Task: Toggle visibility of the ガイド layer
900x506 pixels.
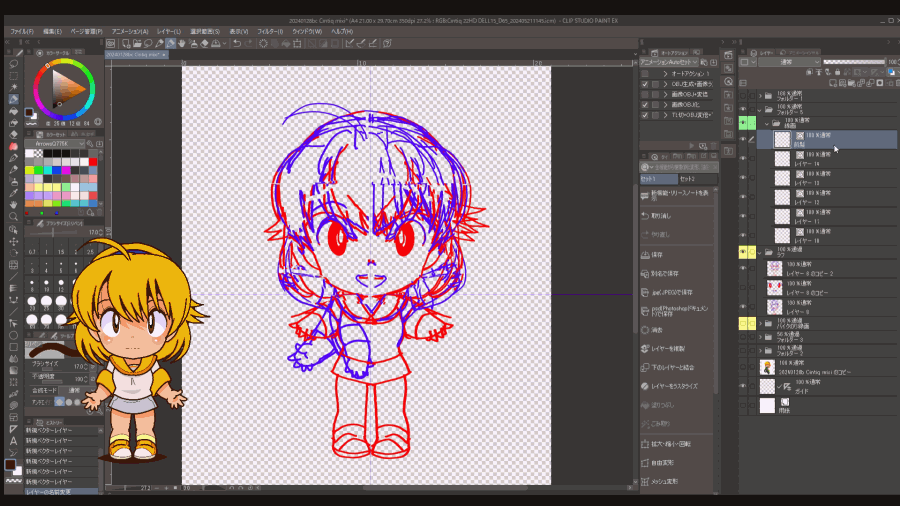Action: tap(743, 386)
